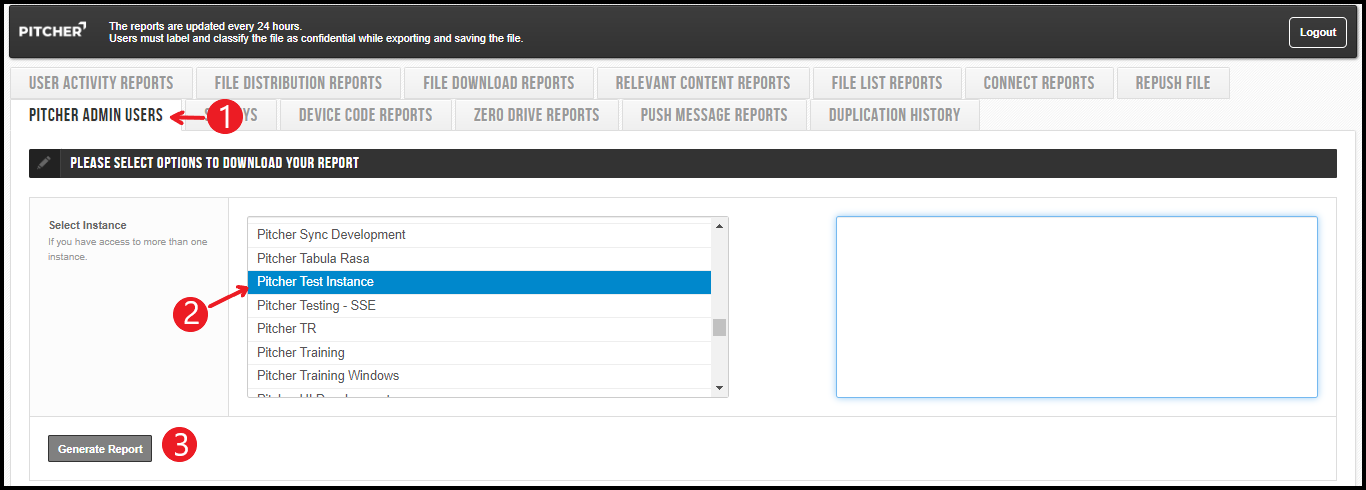Open the Connect Reports tab
The height and width of the screenshot is (490, 1366).
(1038, 83)
